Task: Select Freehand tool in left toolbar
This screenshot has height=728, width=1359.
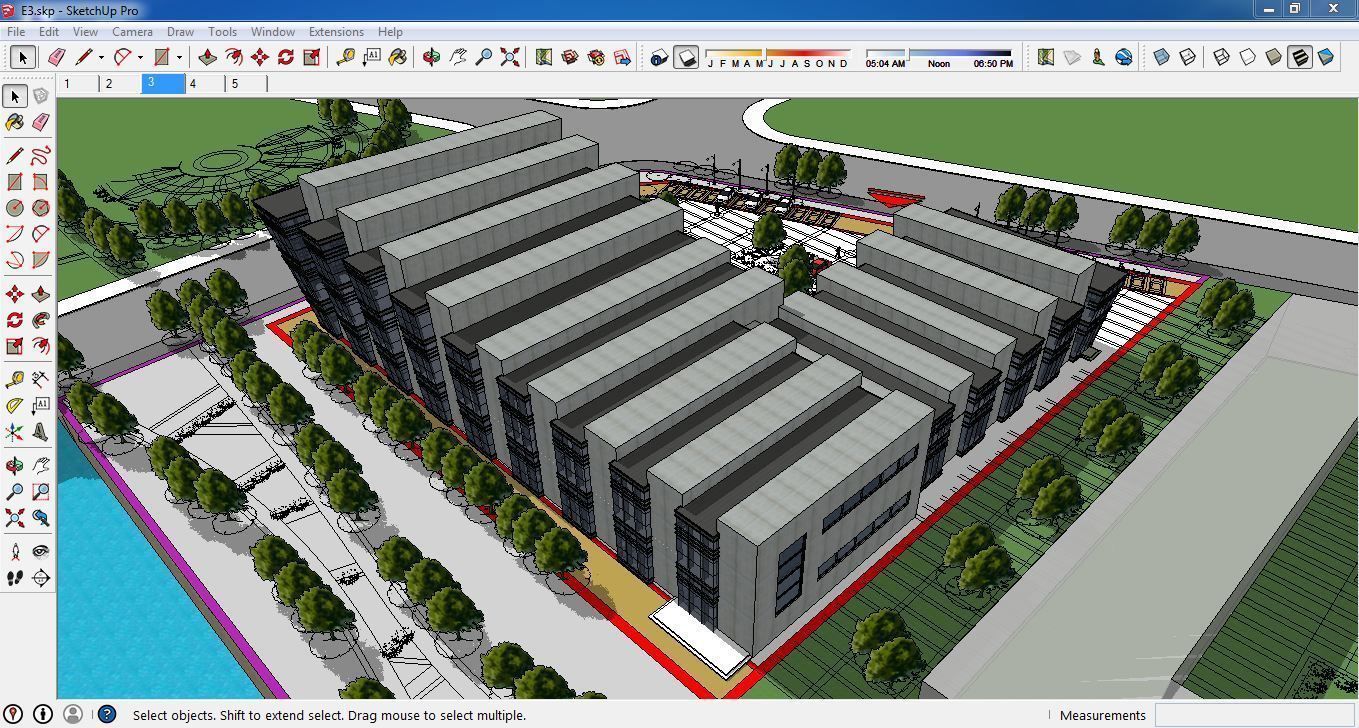Action: point(40,155)
